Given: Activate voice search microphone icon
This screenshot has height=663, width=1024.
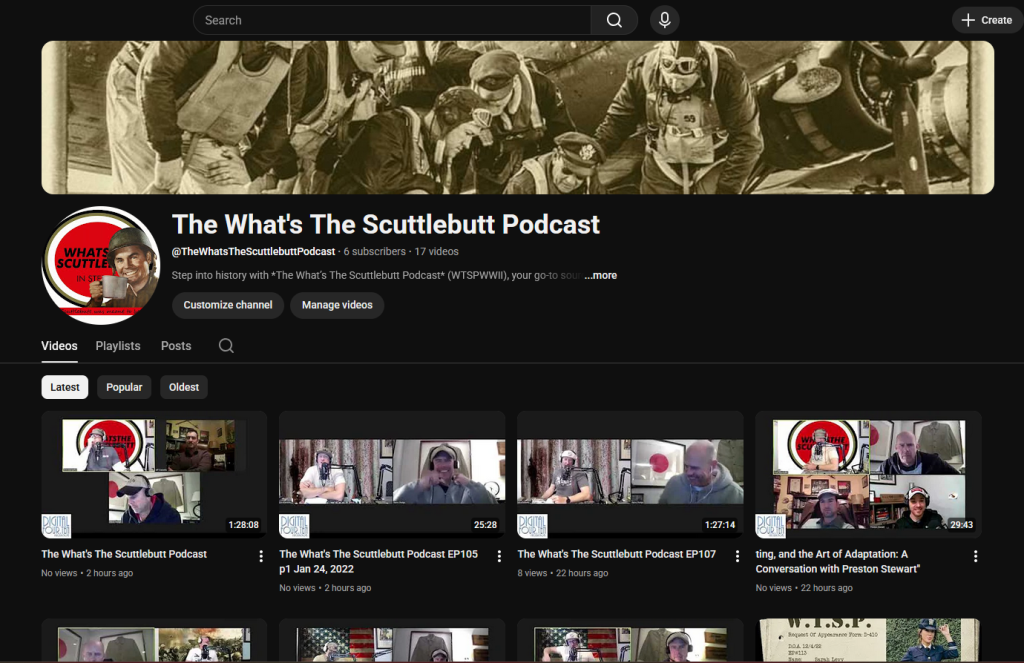Looking at the screenshot, I should point(664,20).
